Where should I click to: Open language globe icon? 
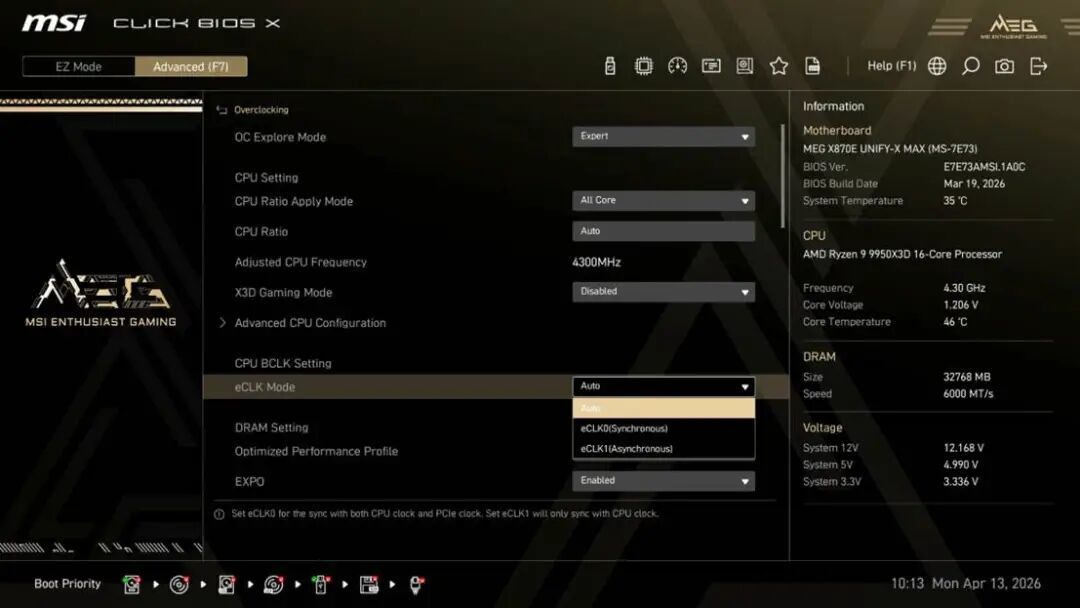coord(937,66)
